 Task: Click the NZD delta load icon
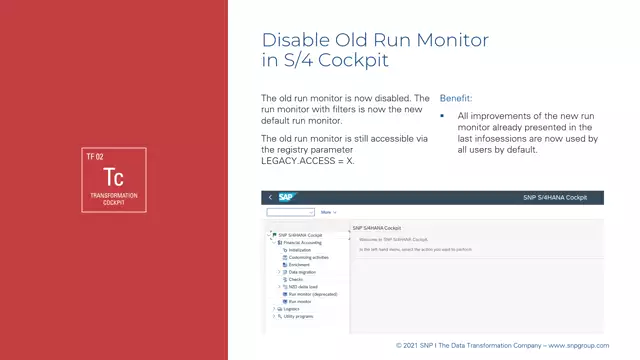pos(285,287)
